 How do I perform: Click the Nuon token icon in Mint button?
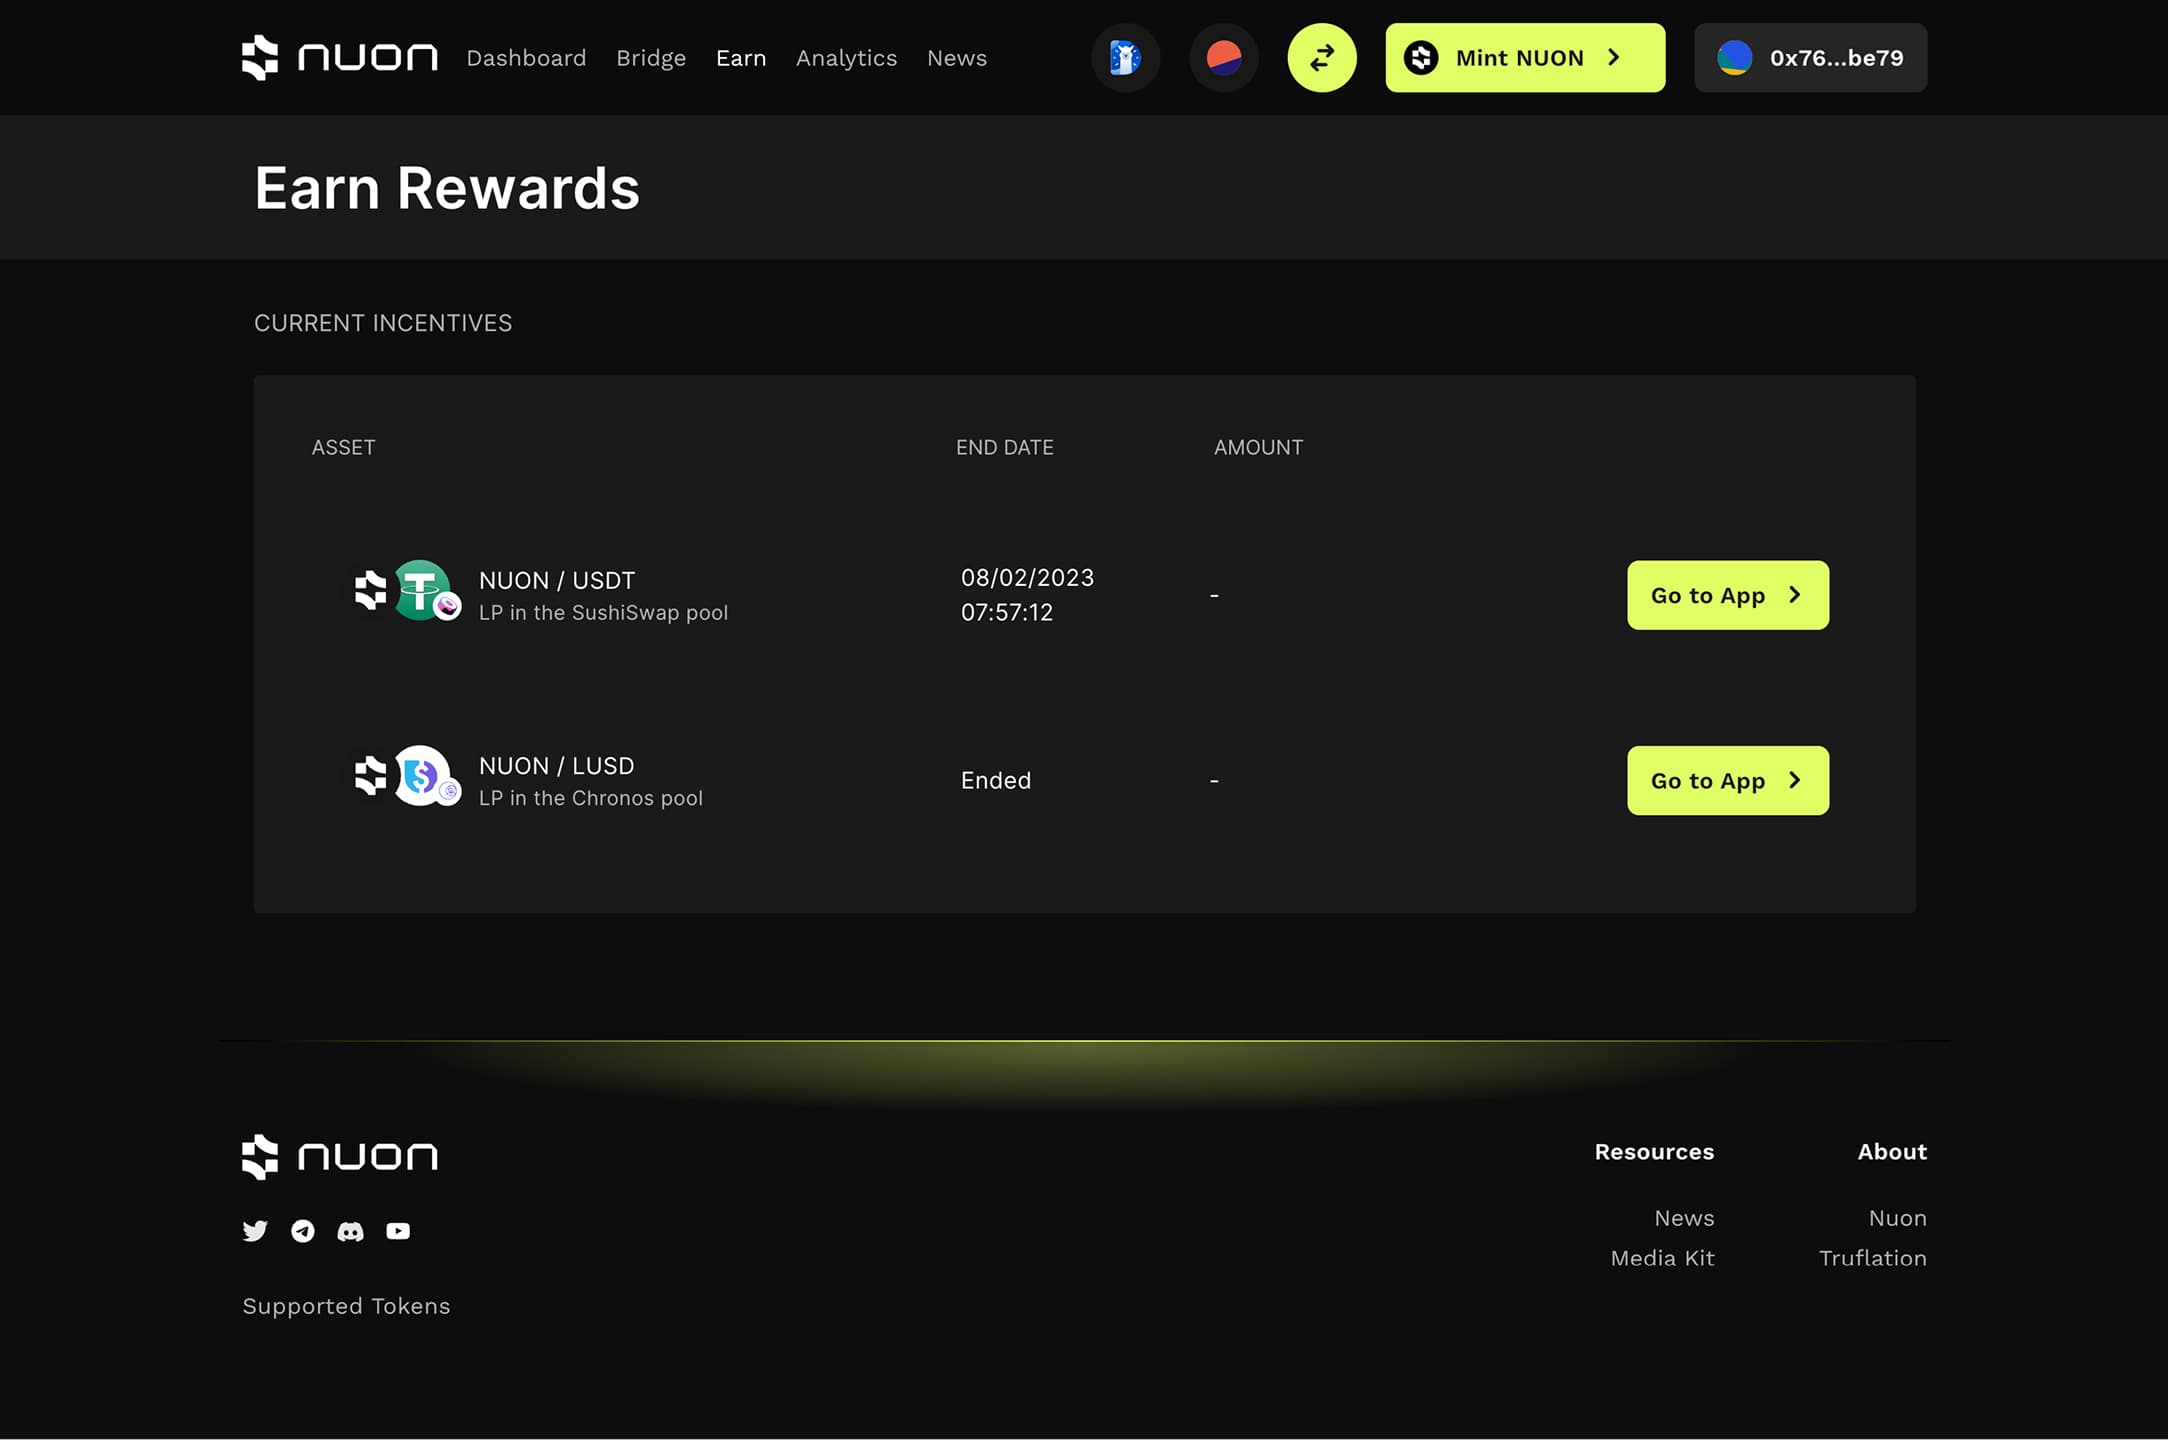click(x=1421, y=58)
